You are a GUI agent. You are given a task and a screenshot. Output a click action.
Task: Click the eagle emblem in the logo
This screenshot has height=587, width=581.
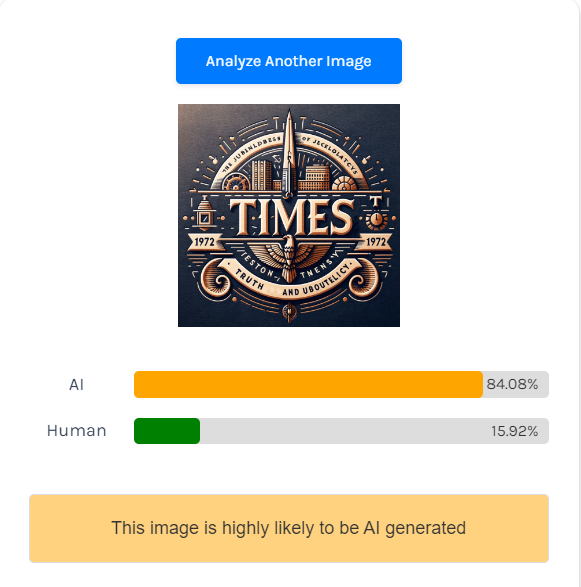[x=289, y=256]
